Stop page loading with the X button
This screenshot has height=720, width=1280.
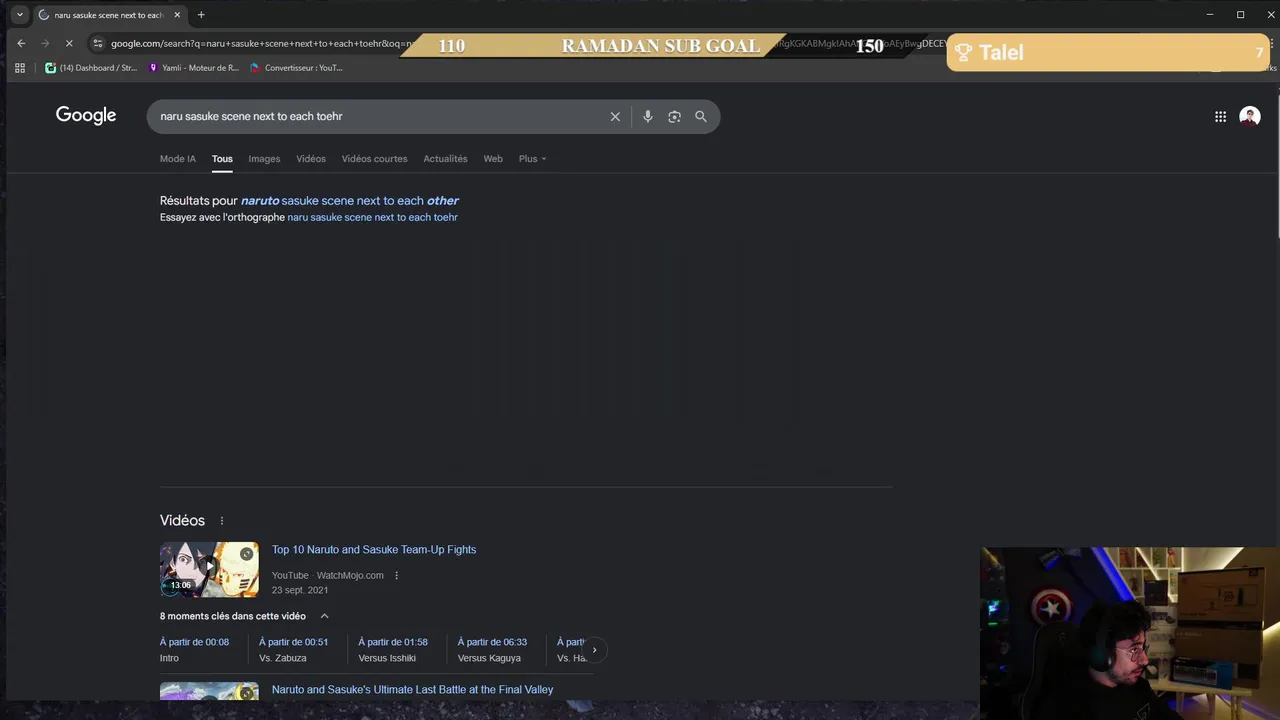(69, 43)
